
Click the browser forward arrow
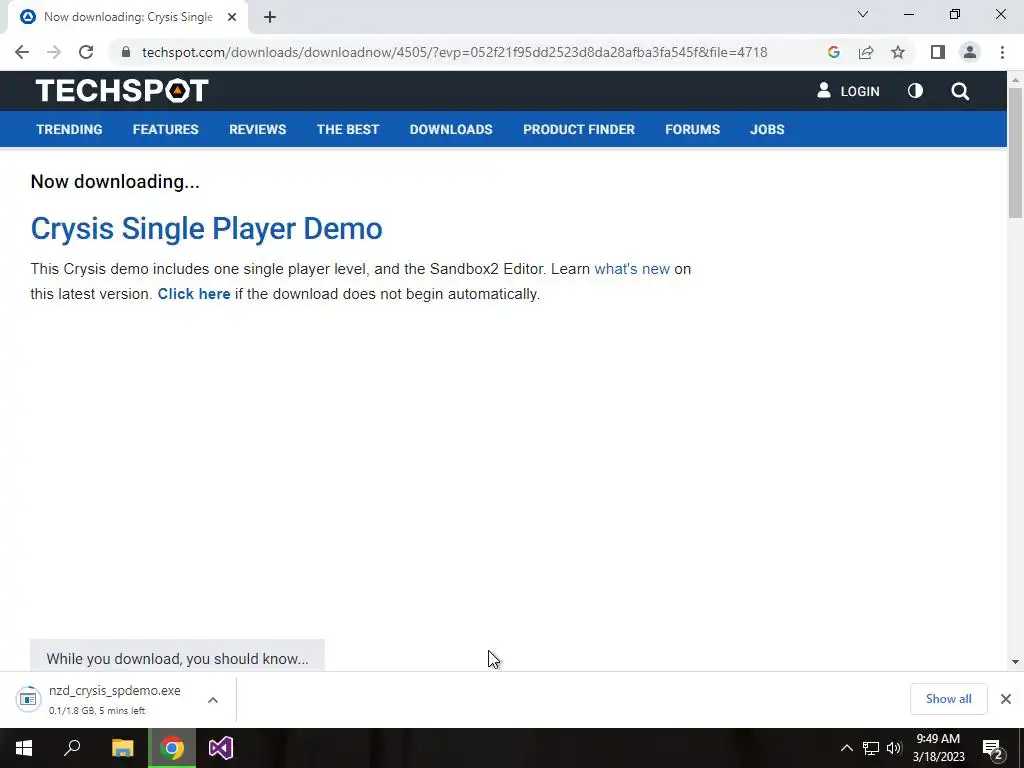[x=54, y=52]
